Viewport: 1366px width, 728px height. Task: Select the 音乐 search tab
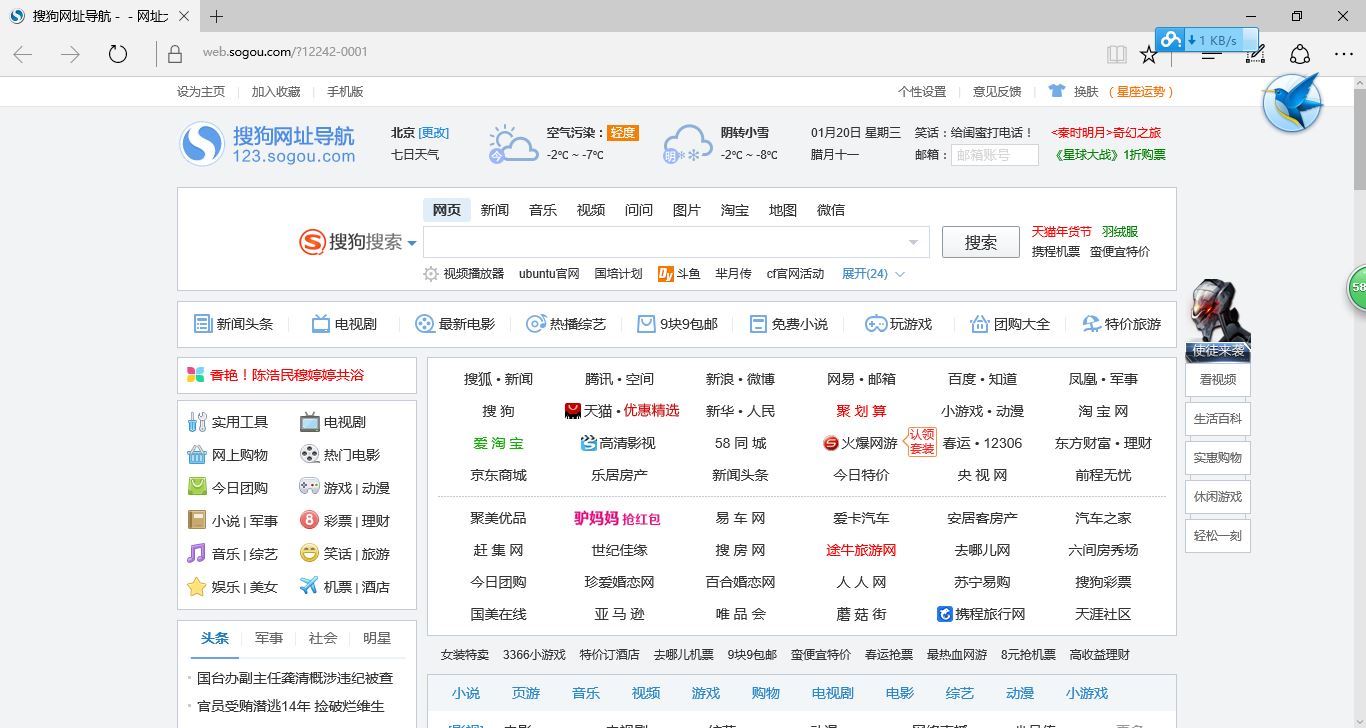[543, 210]
